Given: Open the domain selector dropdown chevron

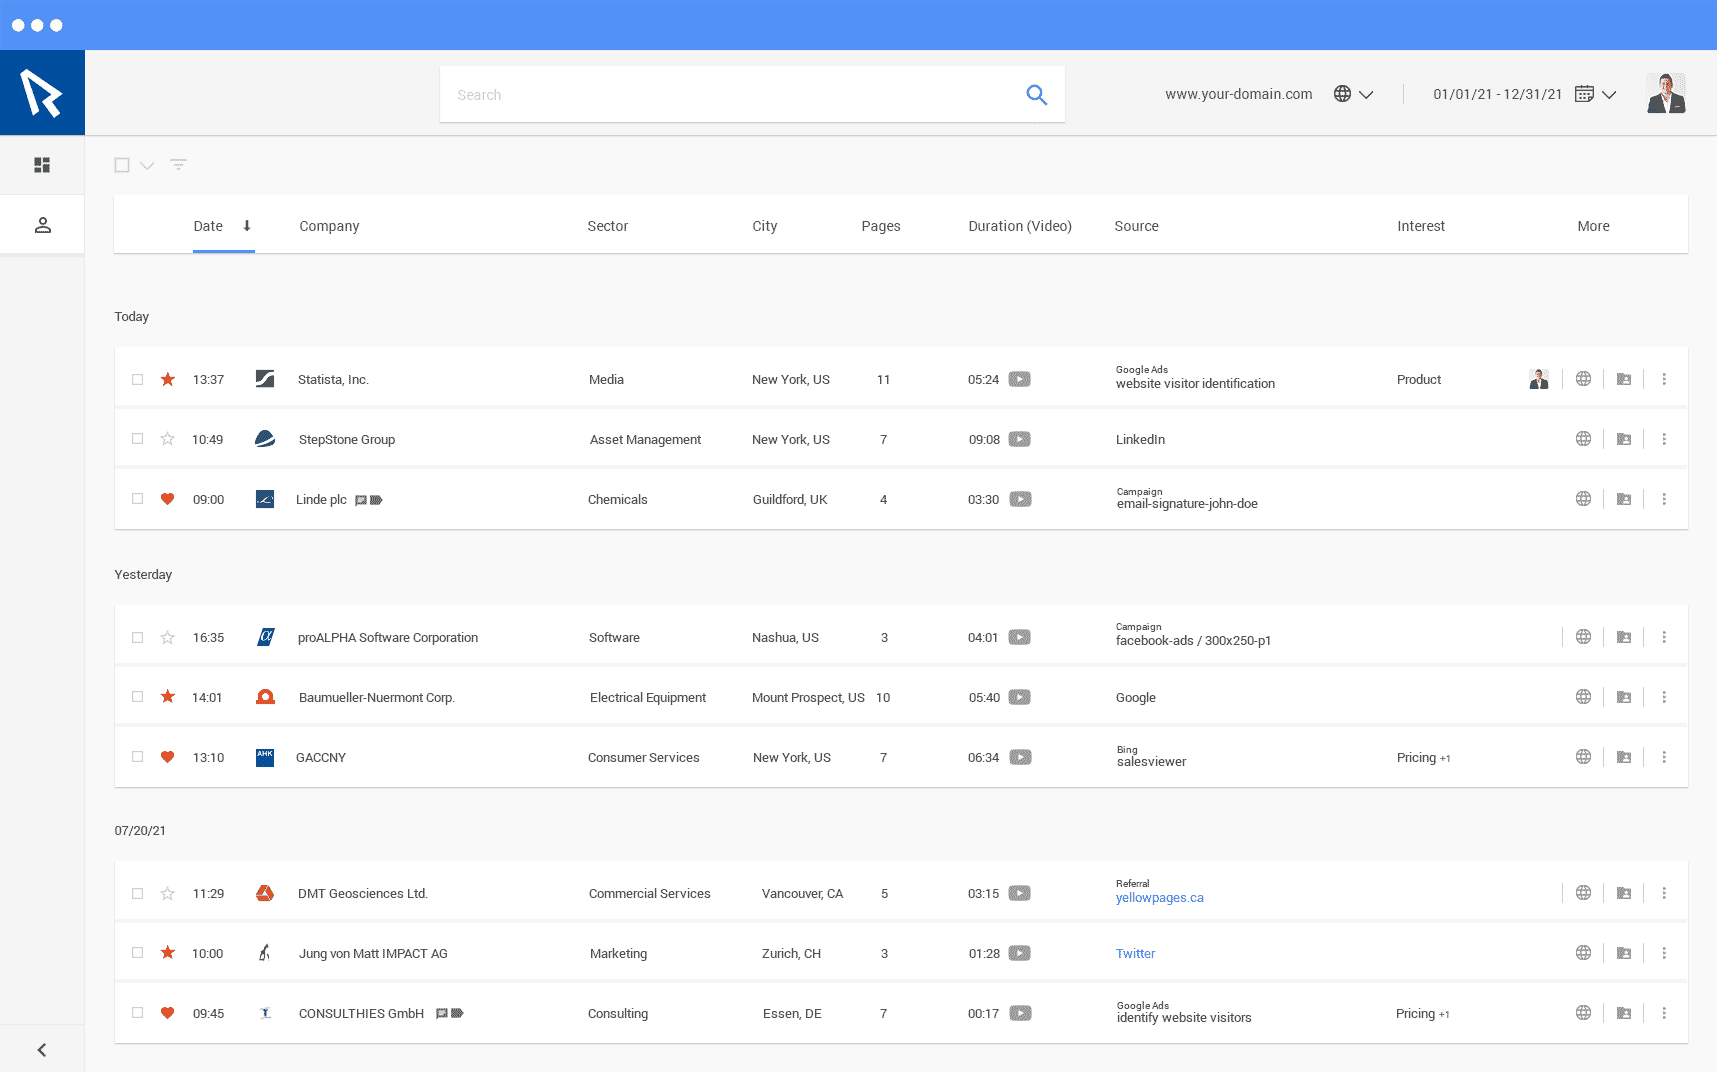Looking at the screenshot, I should coord(1366,95).
